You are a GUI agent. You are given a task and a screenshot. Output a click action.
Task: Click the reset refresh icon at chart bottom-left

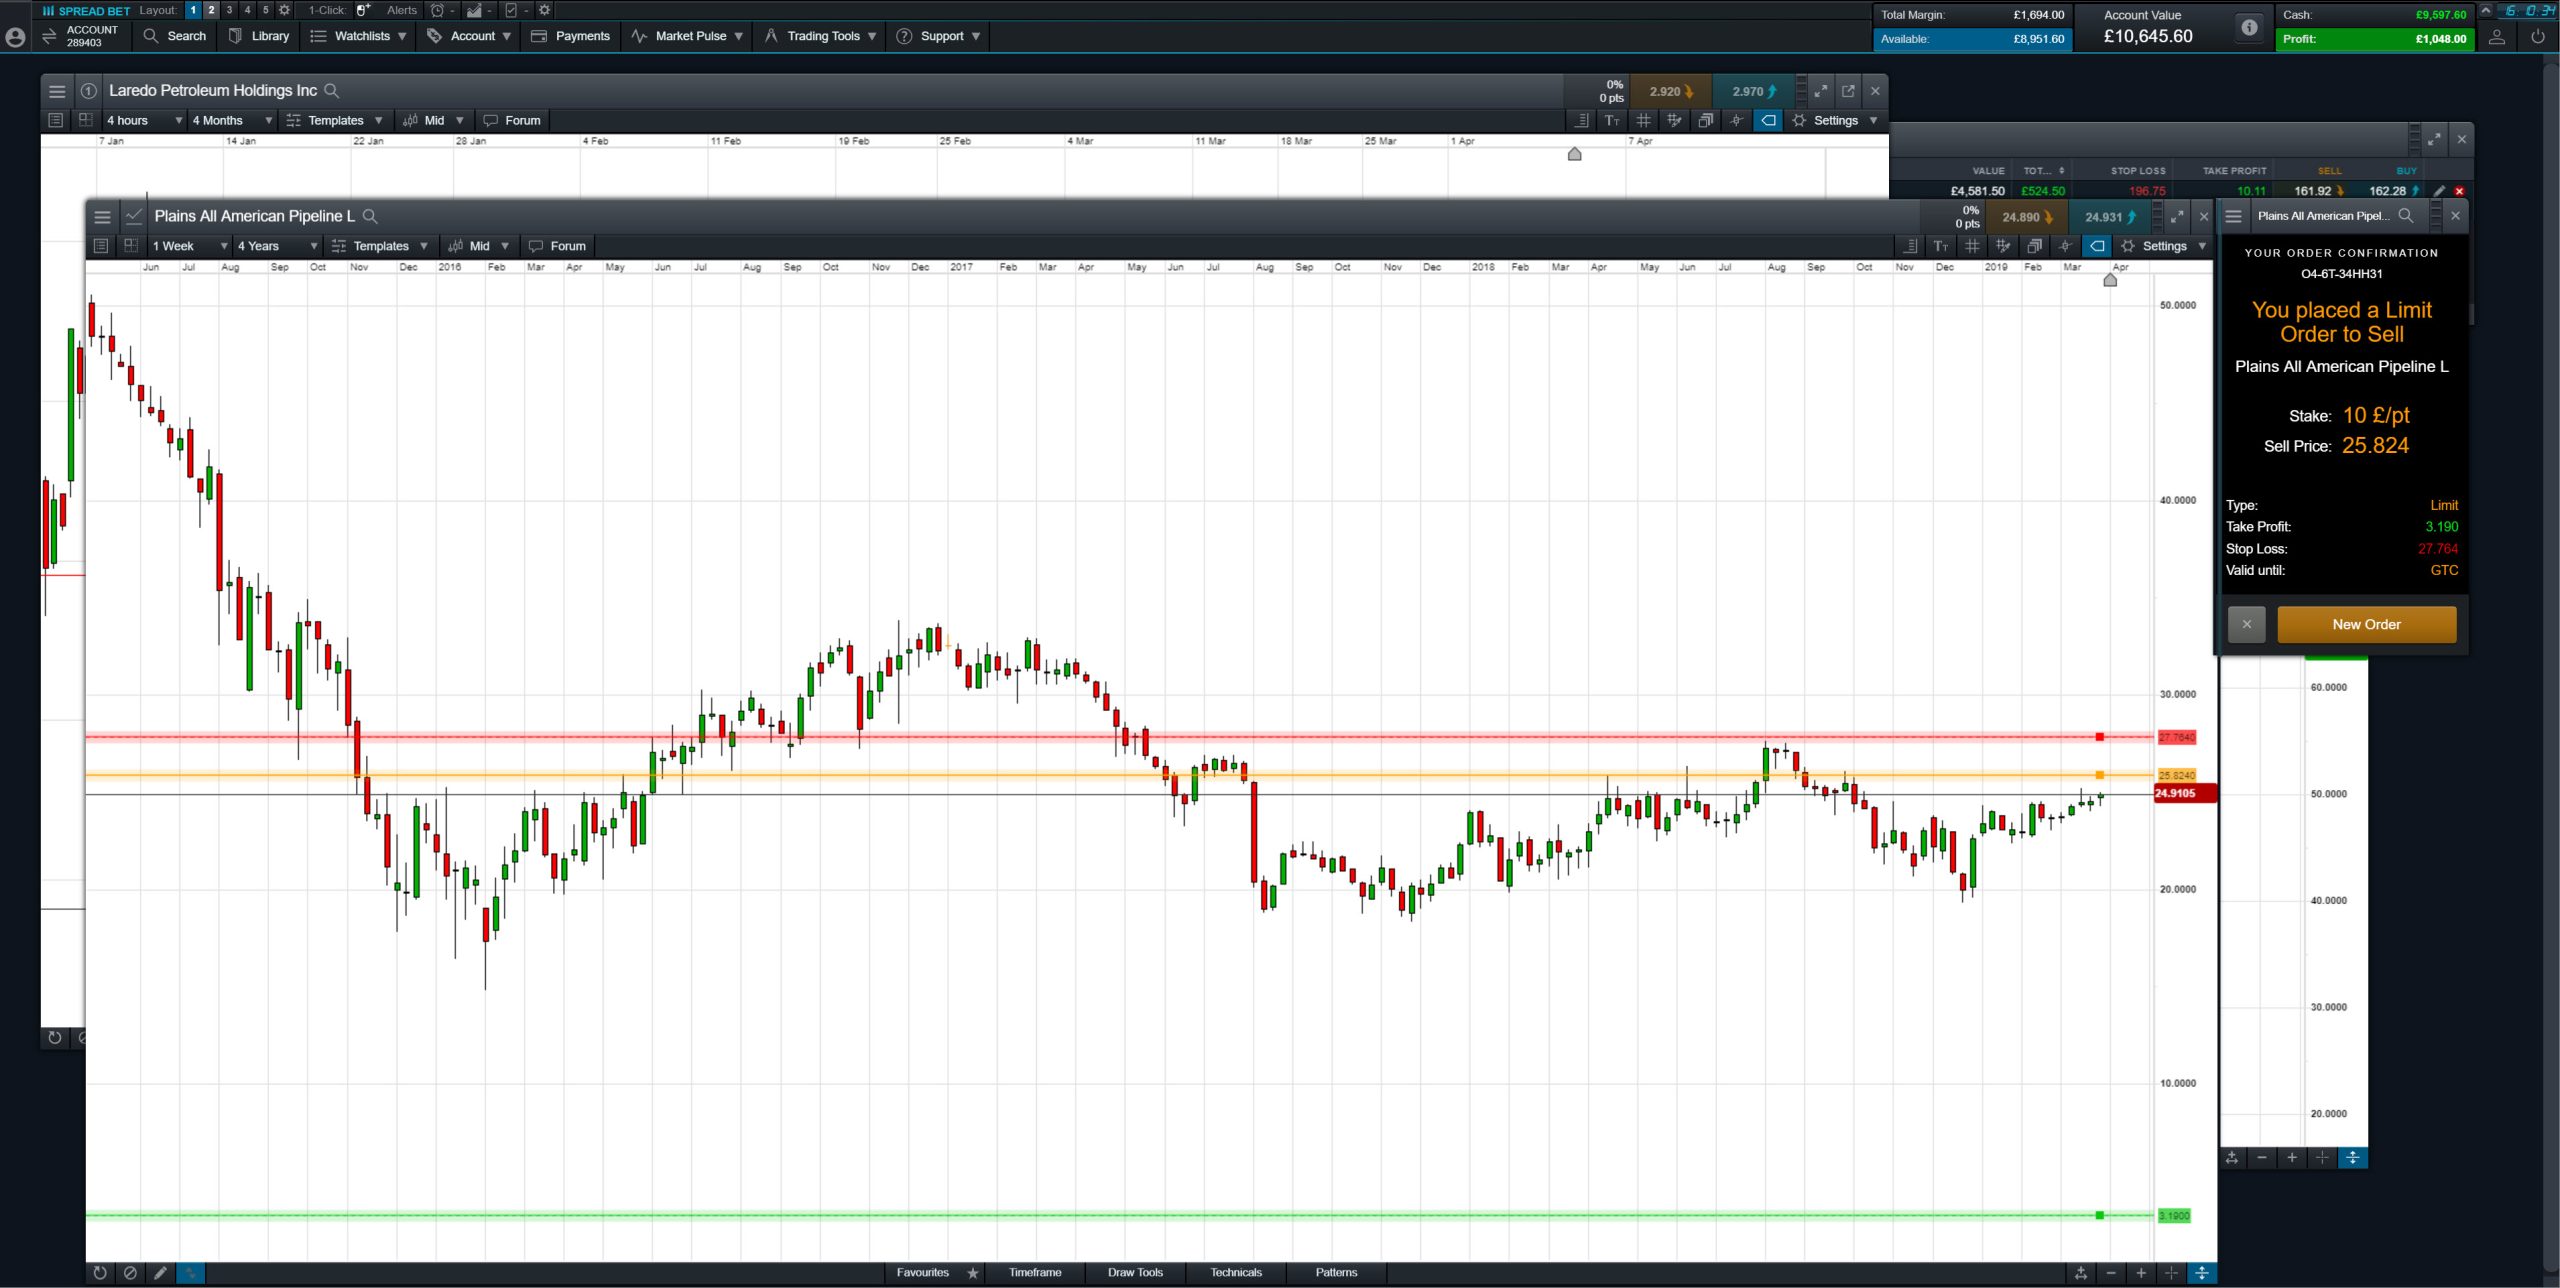(x=100, y=1273)
